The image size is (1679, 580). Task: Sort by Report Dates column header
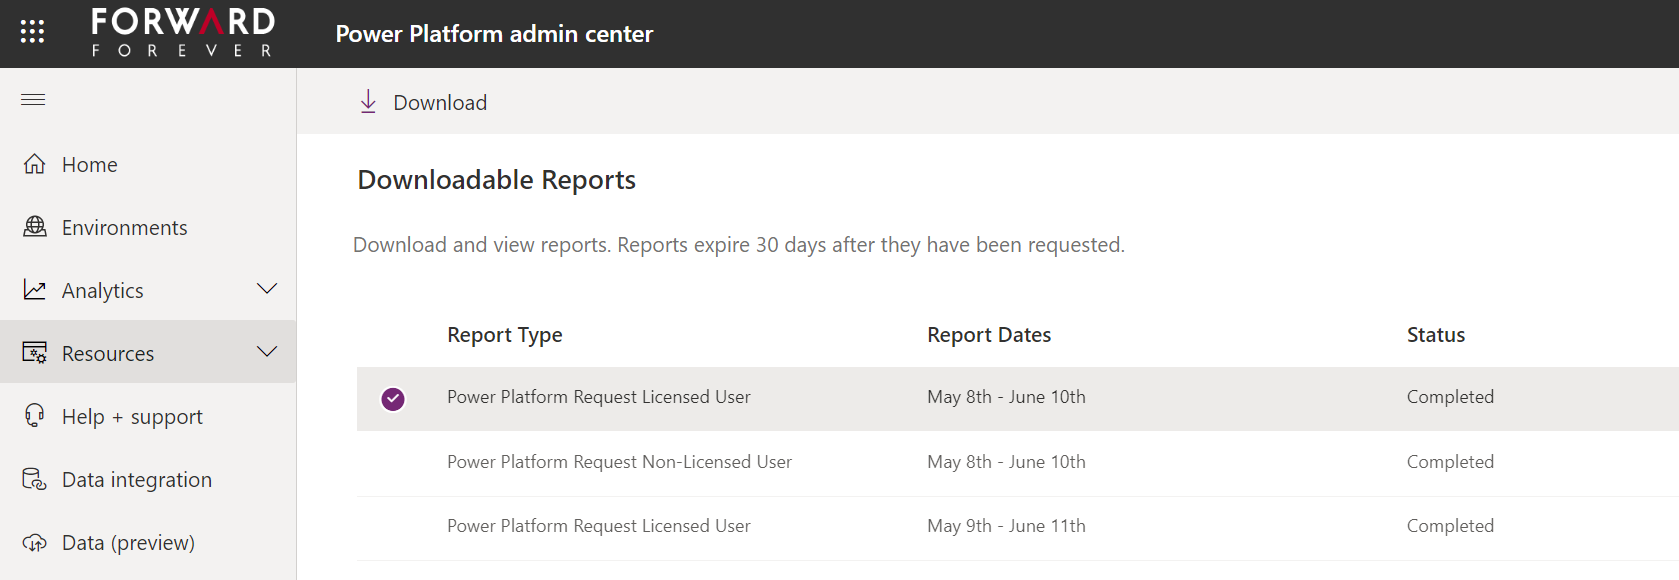[x=988, y=335]
